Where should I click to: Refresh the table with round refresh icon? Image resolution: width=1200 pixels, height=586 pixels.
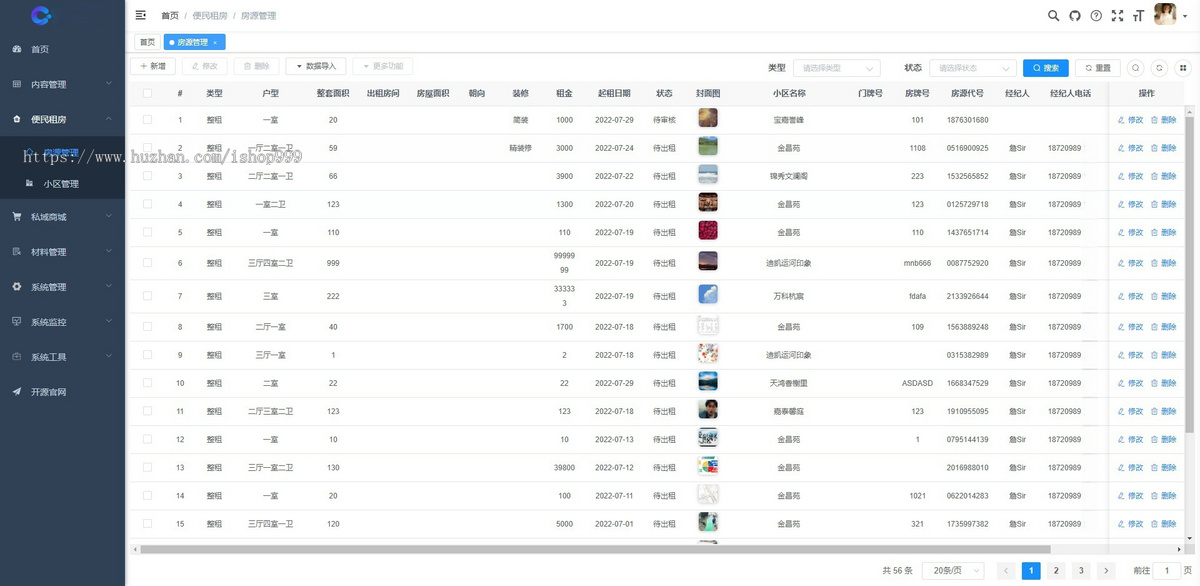1159,67
